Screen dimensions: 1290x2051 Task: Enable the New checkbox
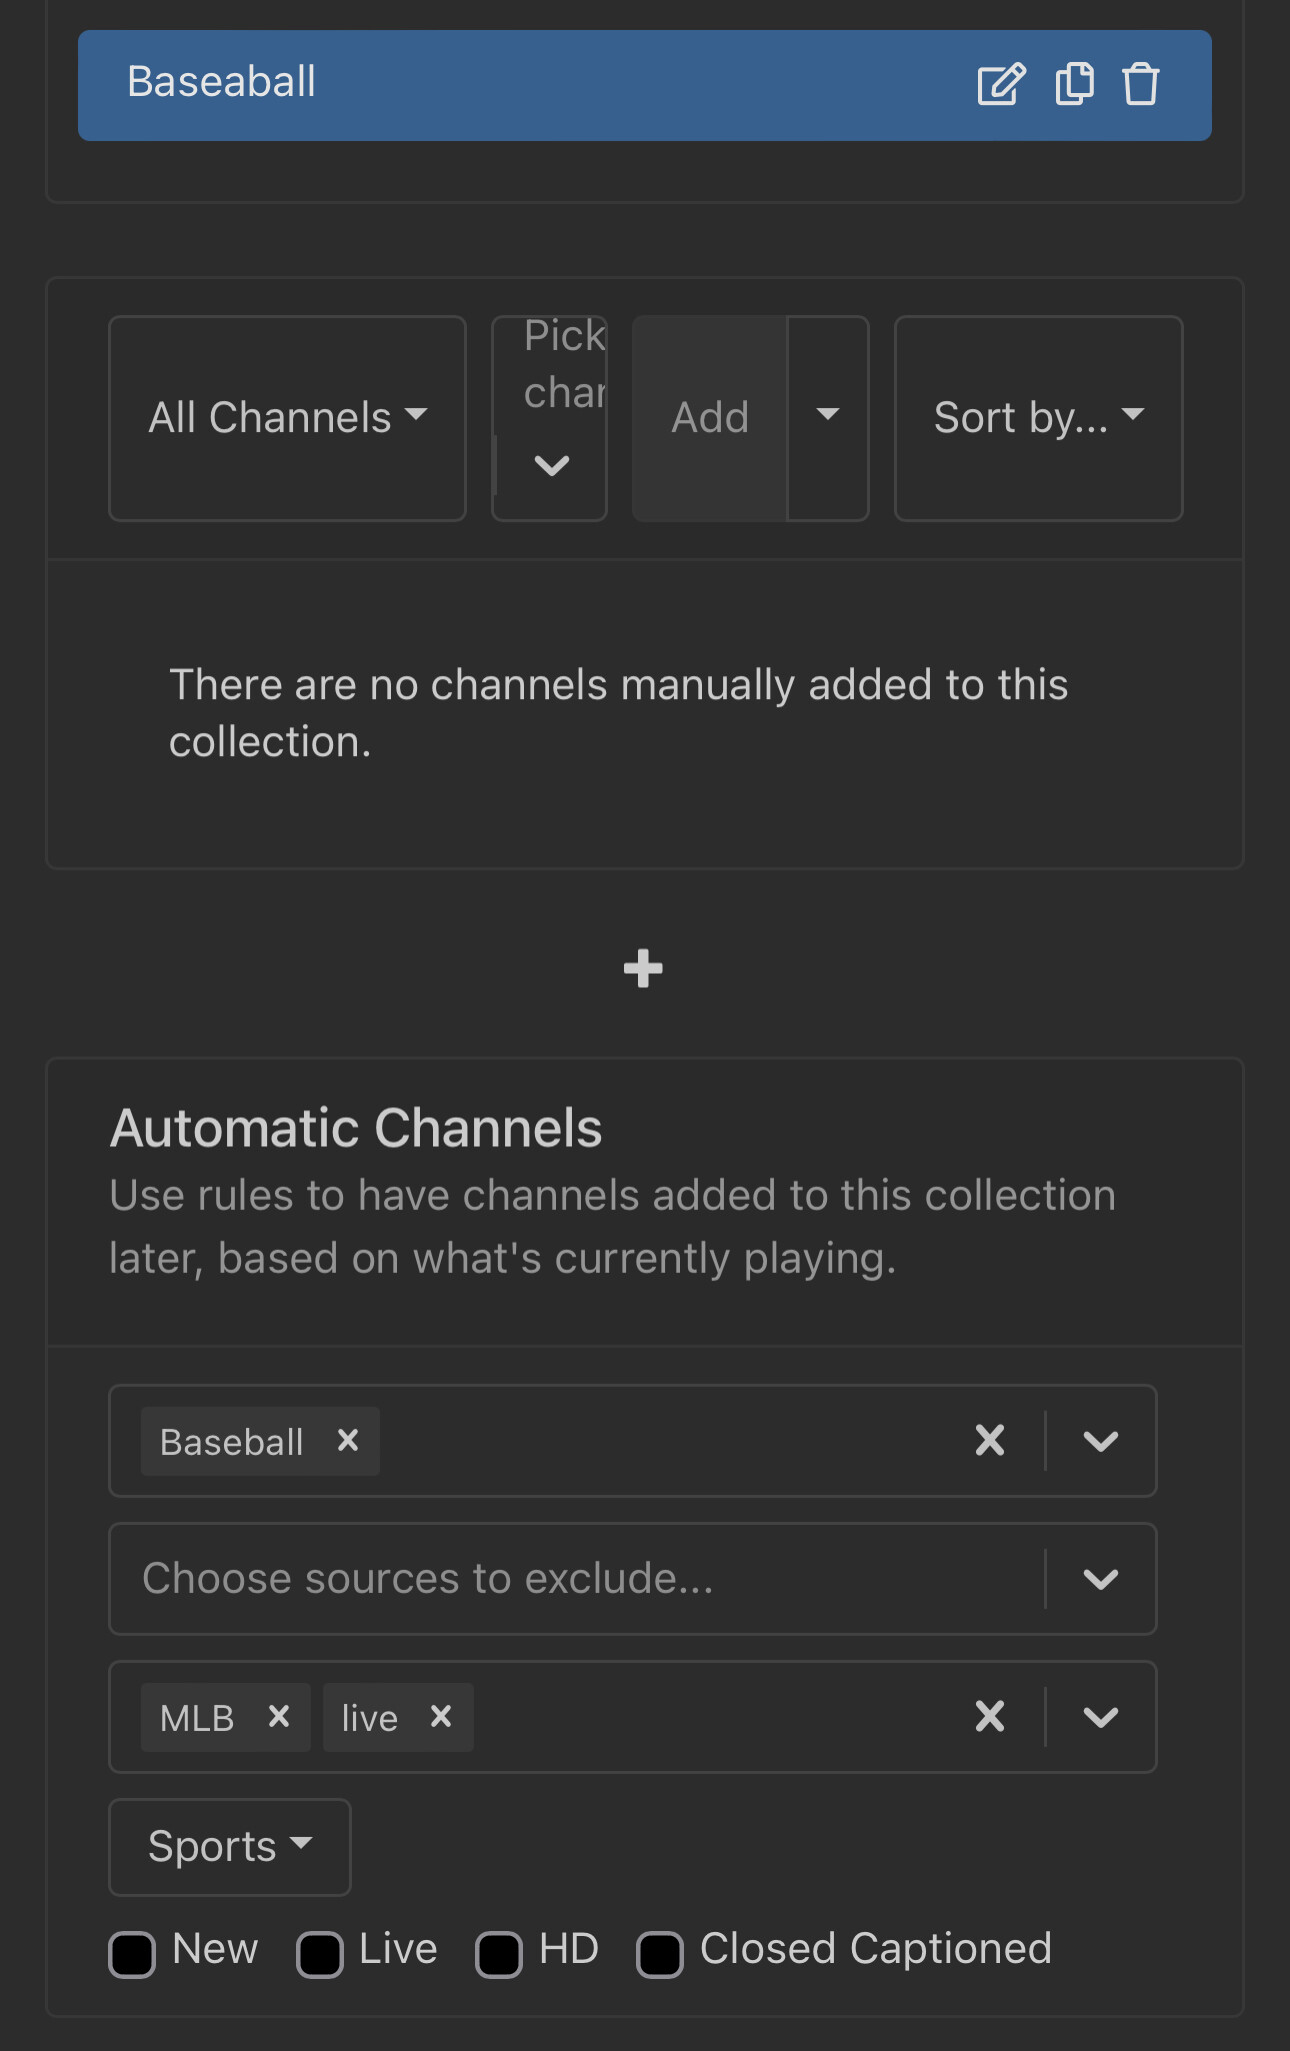pyautogui.click(x=133, y=1954)
